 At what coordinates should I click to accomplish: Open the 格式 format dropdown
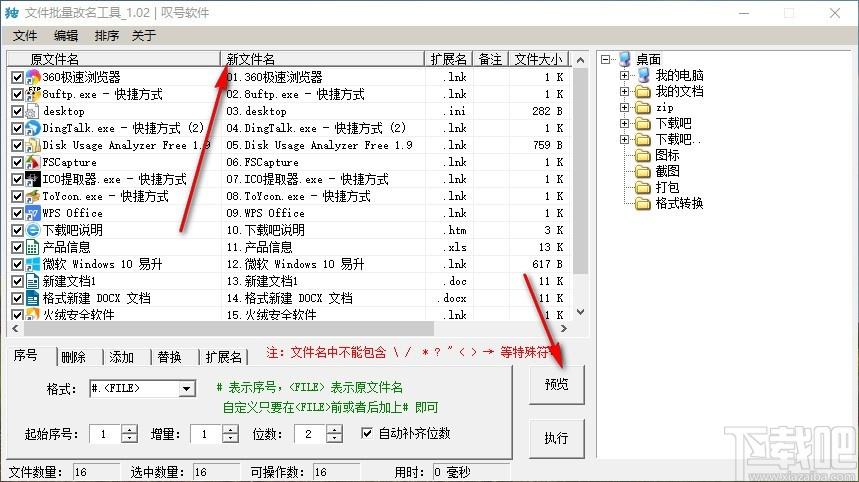[x=186, y=389]
